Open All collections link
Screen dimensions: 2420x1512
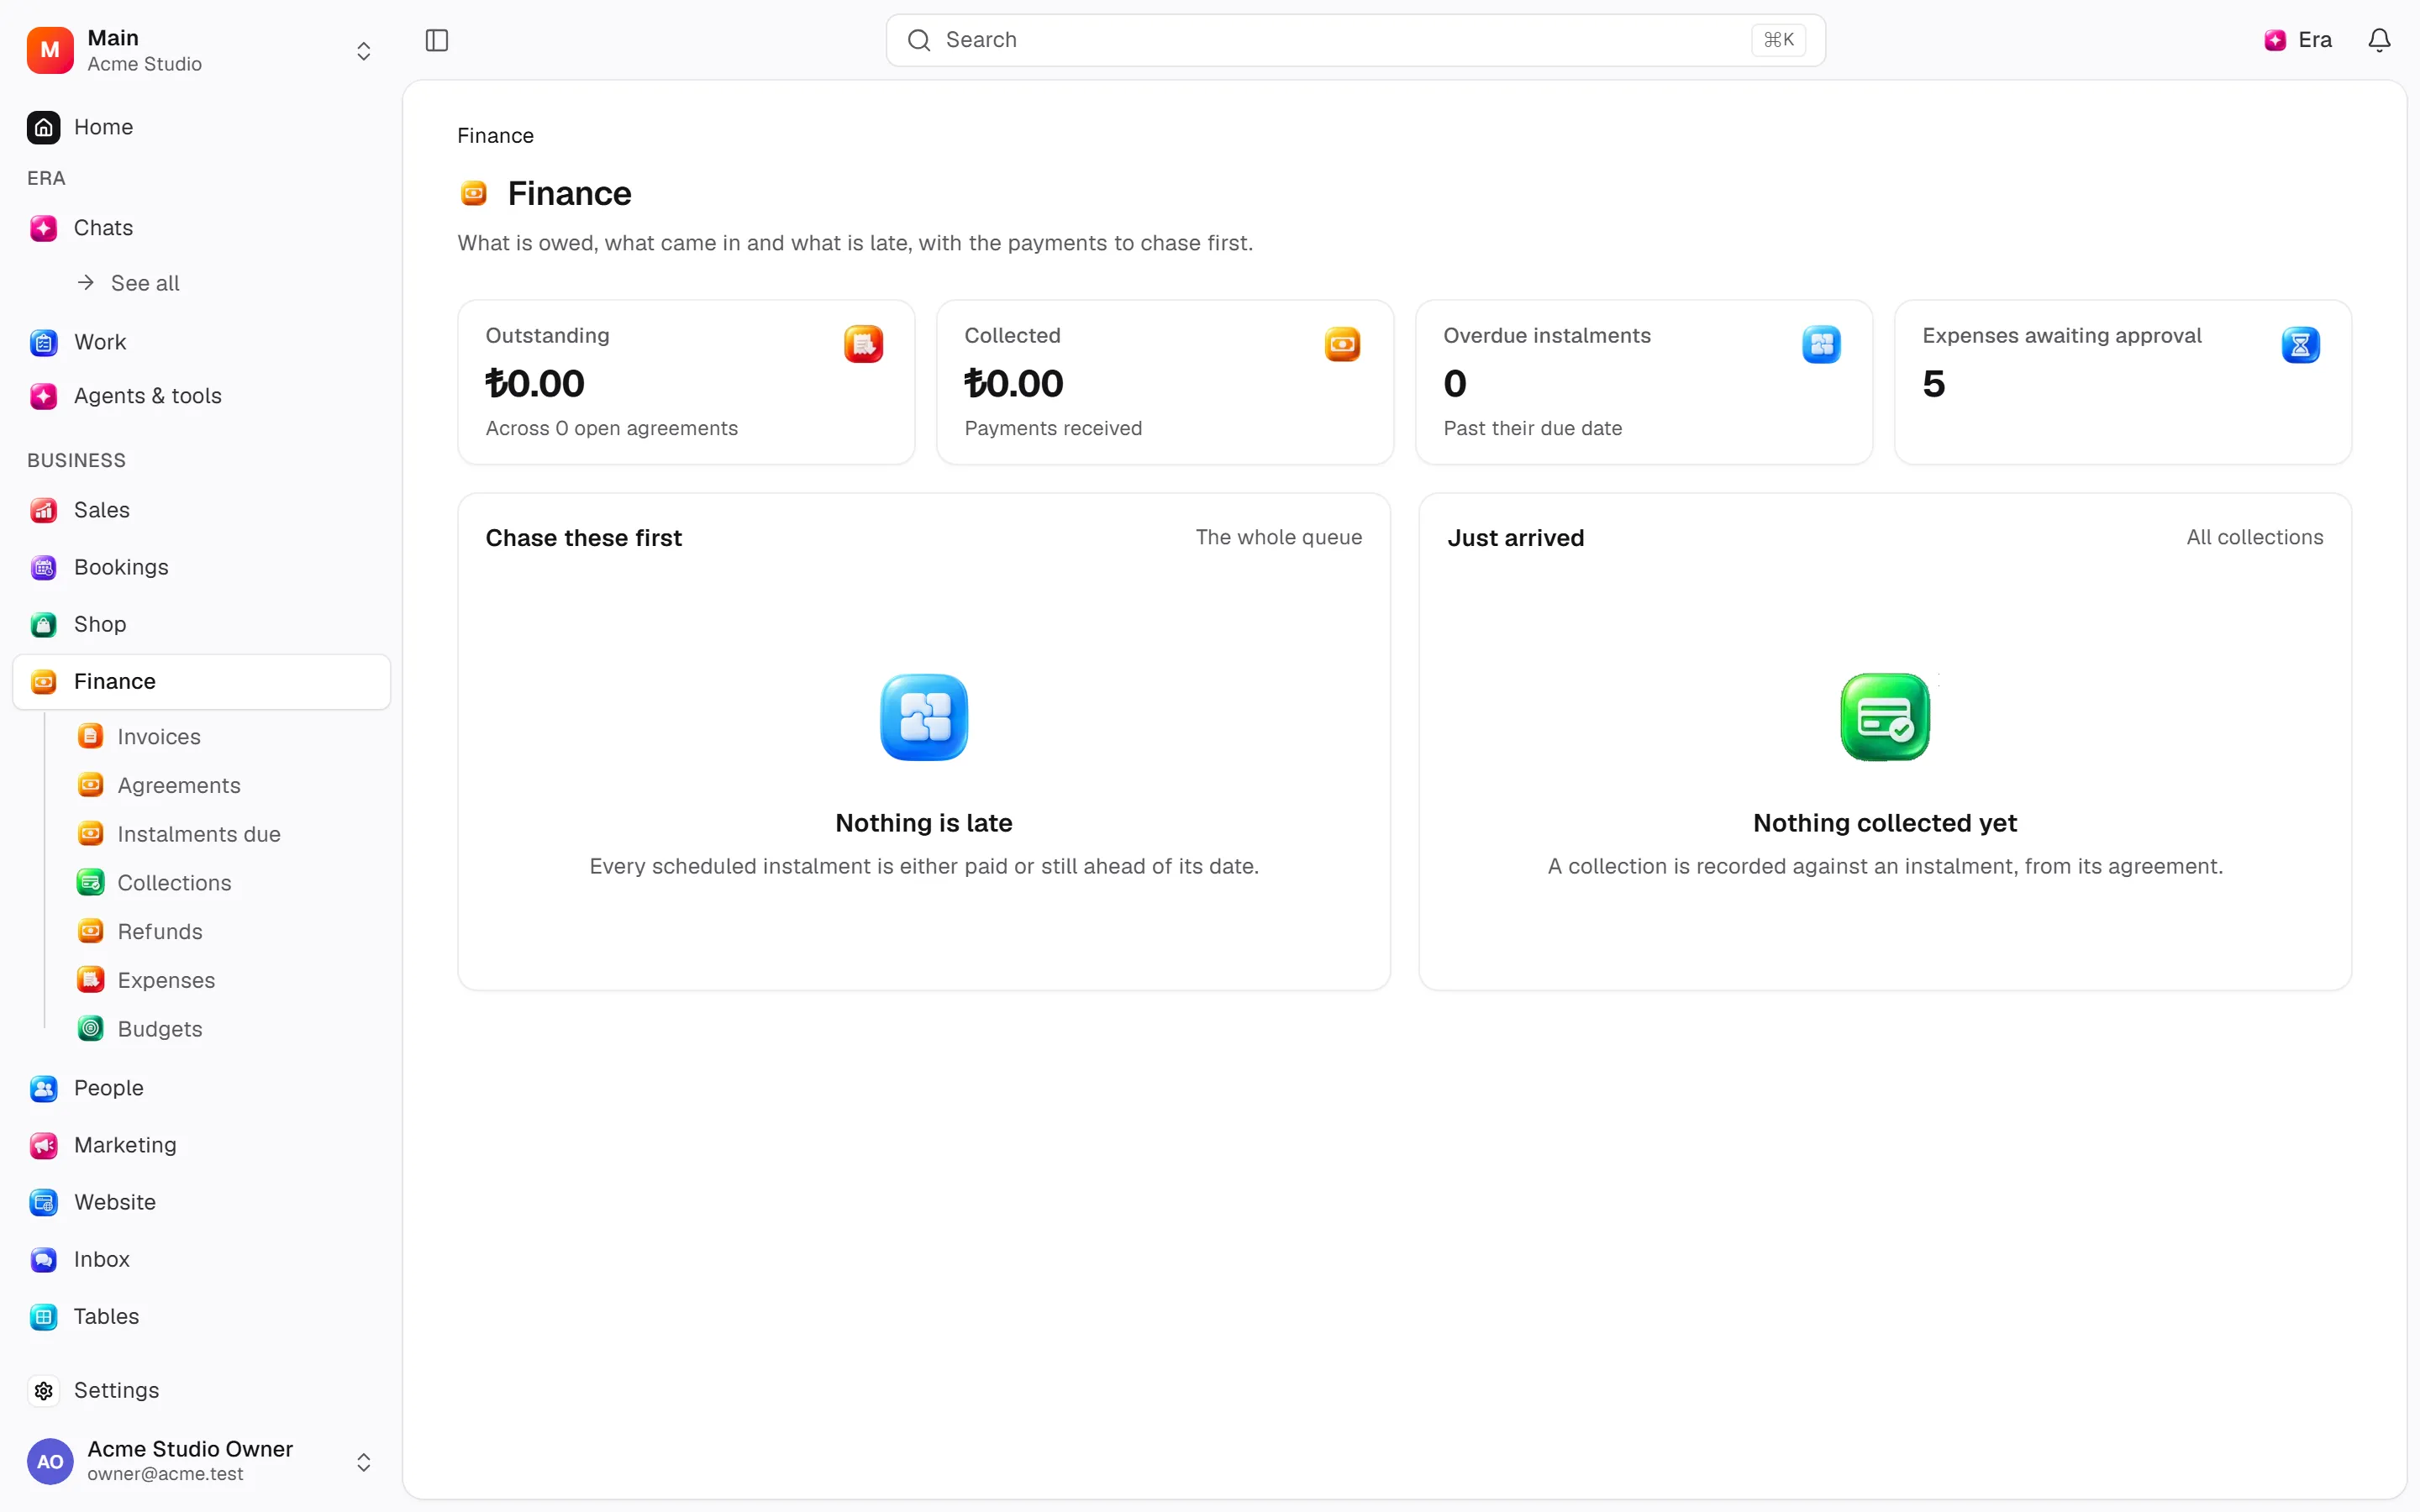[x=2254, y=537]
